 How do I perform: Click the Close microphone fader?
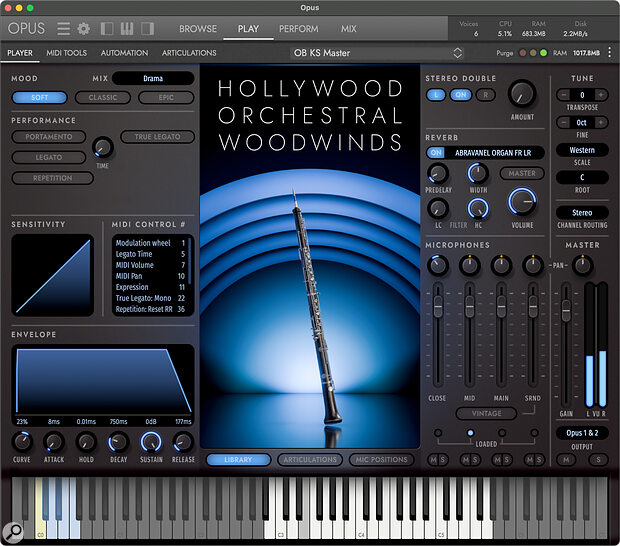[x=438, y=306]
